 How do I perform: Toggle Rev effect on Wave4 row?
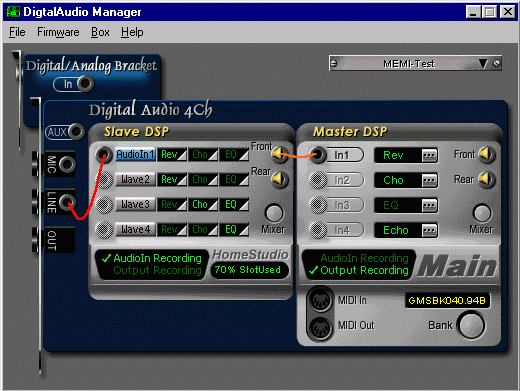point(172,229)
